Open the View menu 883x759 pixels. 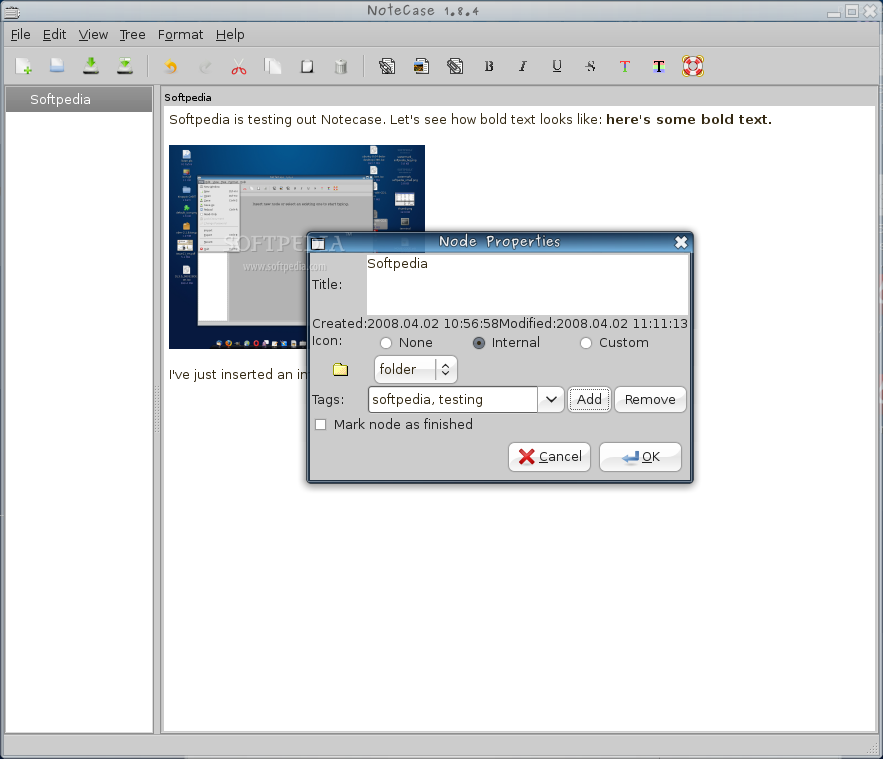93,35
